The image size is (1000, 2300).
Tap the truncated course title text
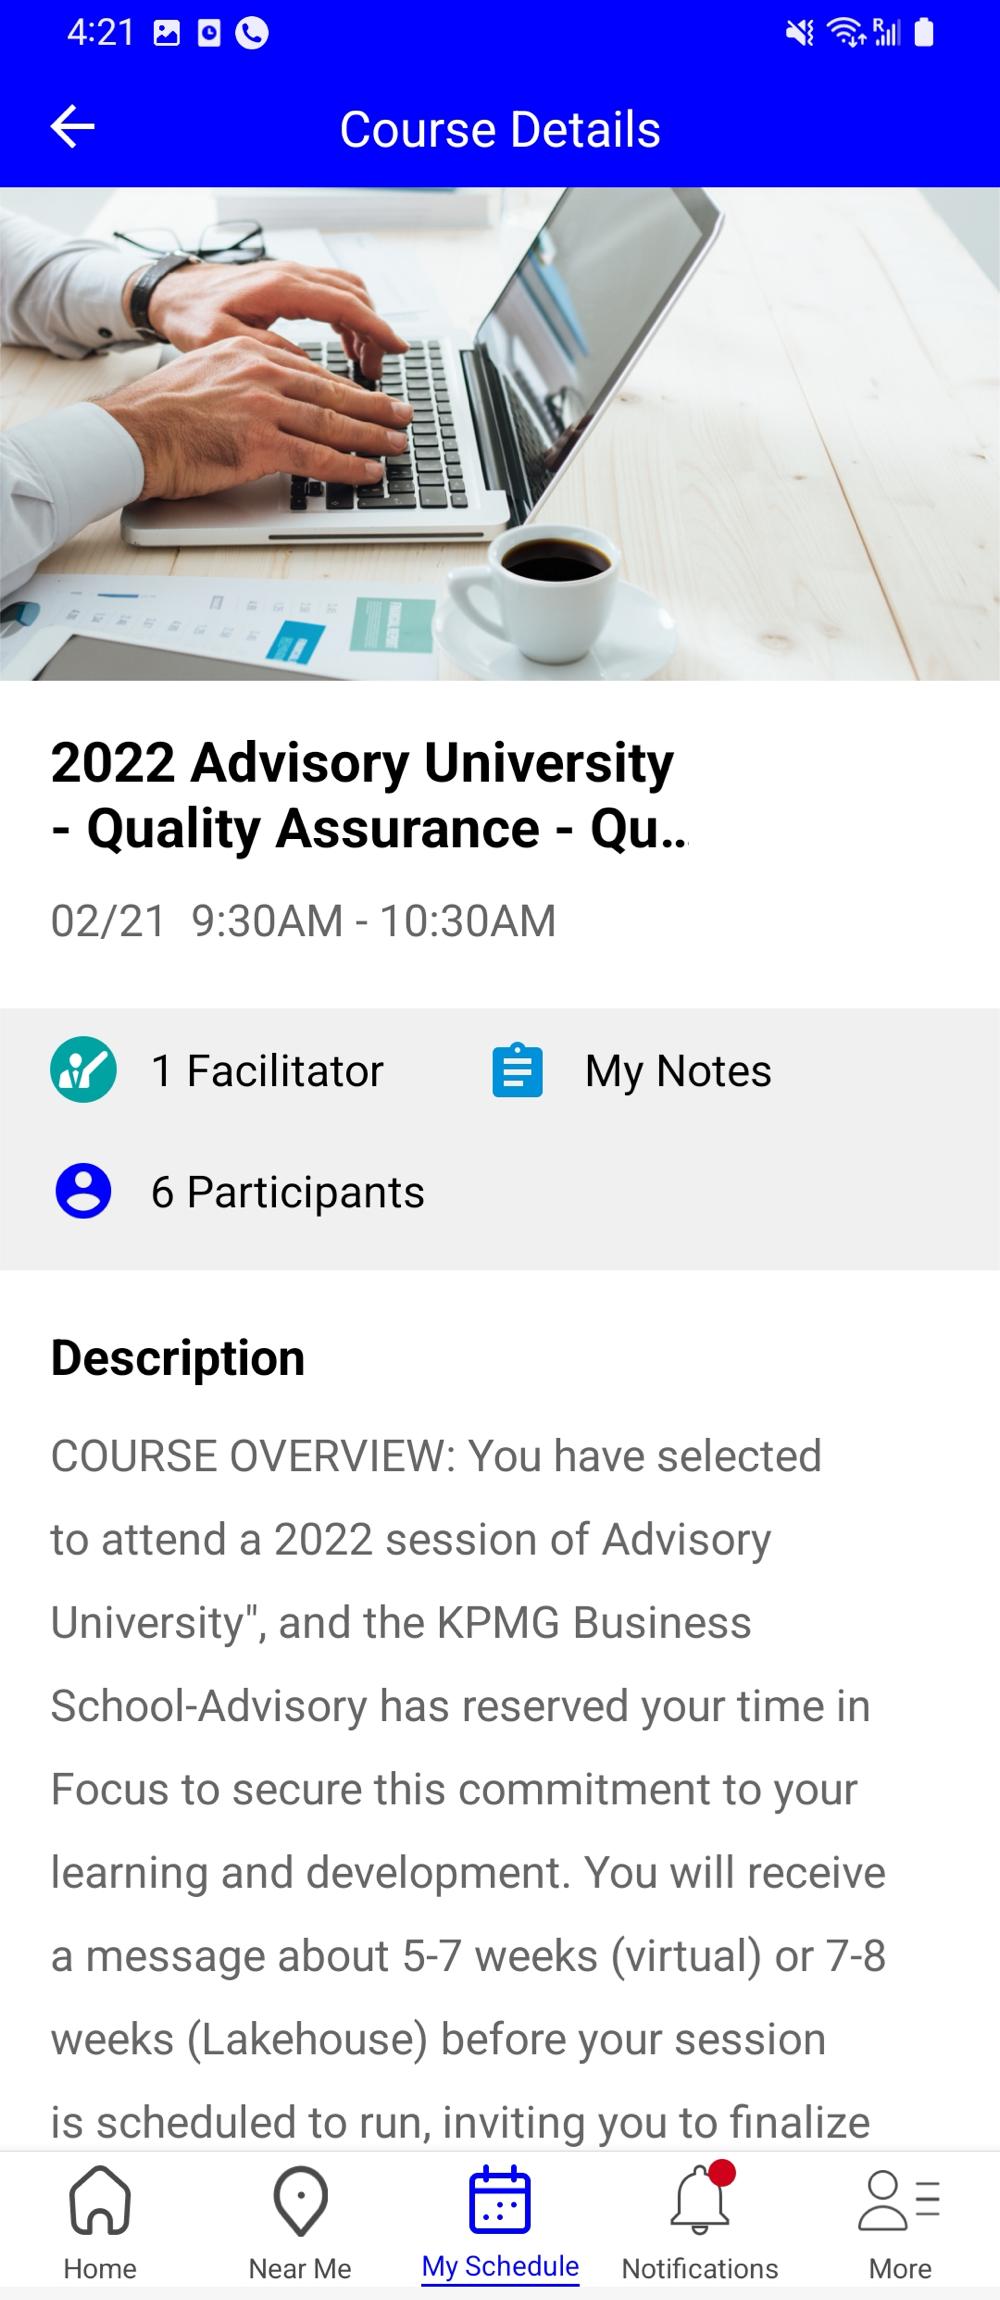coord(370,795)
